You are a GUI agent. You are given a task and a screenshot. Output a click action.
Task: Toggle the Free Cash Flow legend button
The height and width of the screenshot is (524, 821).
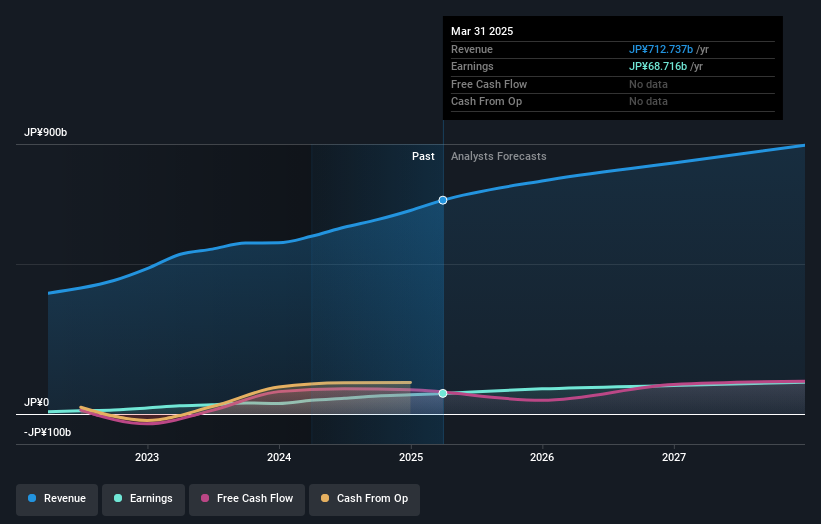[247, 499]
